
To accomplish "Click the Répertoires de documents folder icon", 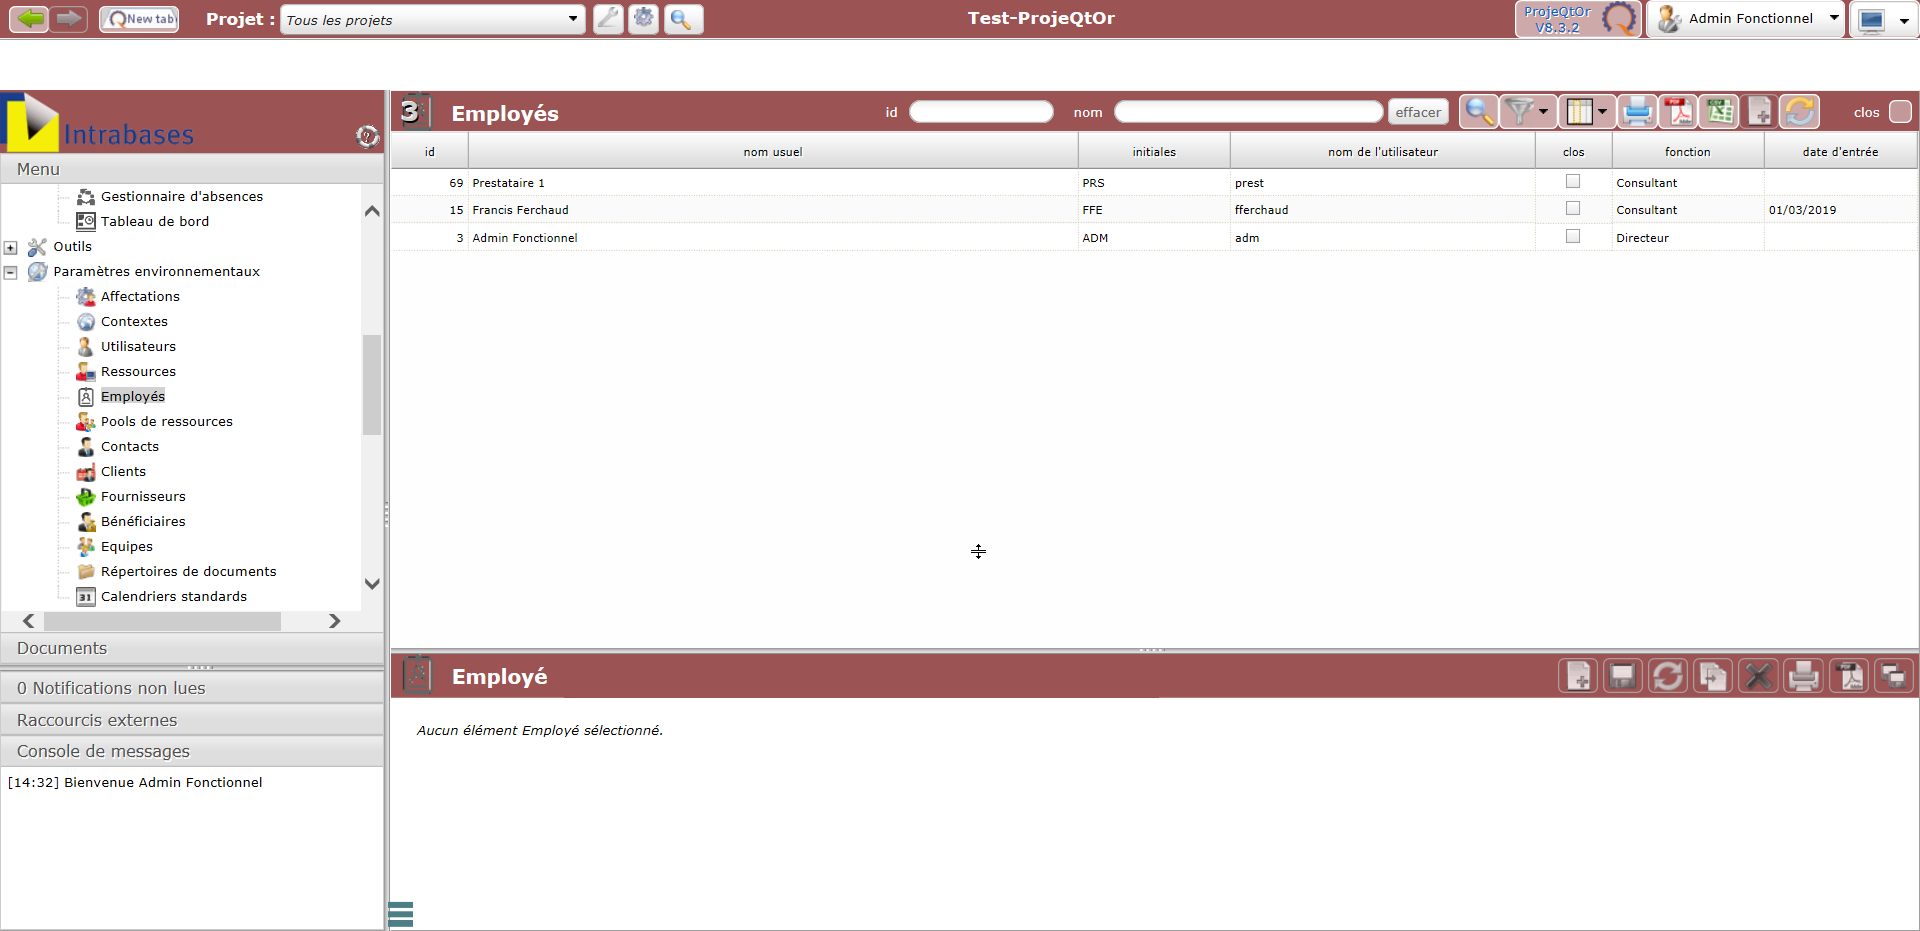I will tap(86, 572).
